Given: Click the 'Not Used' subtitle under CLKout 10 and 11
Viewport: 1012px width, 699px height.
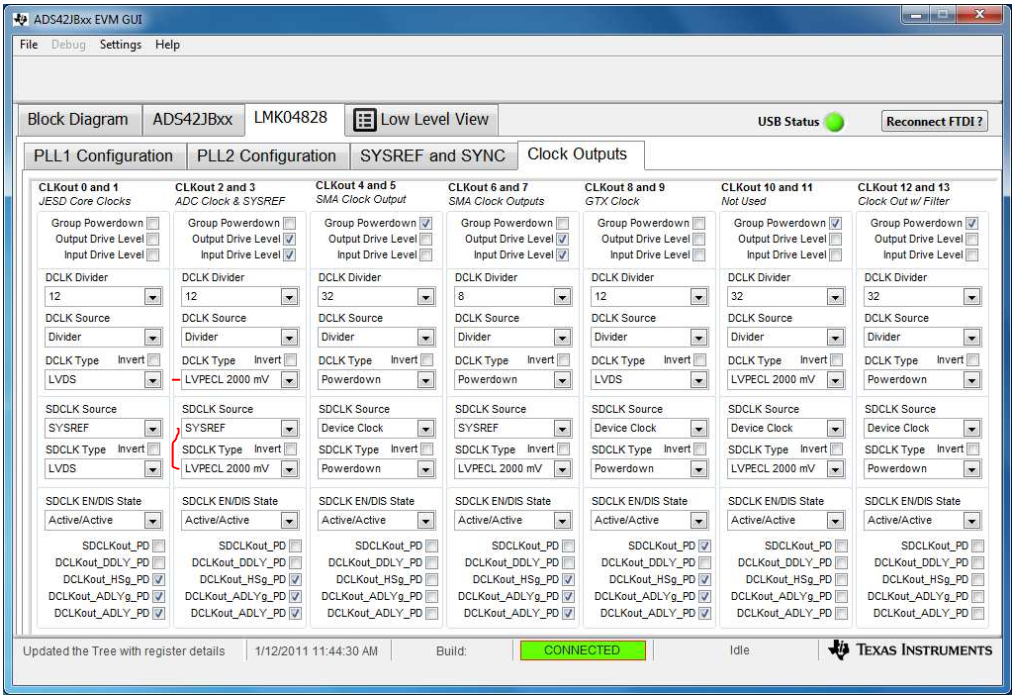Looking at the screenshot, I should point(744,201).
